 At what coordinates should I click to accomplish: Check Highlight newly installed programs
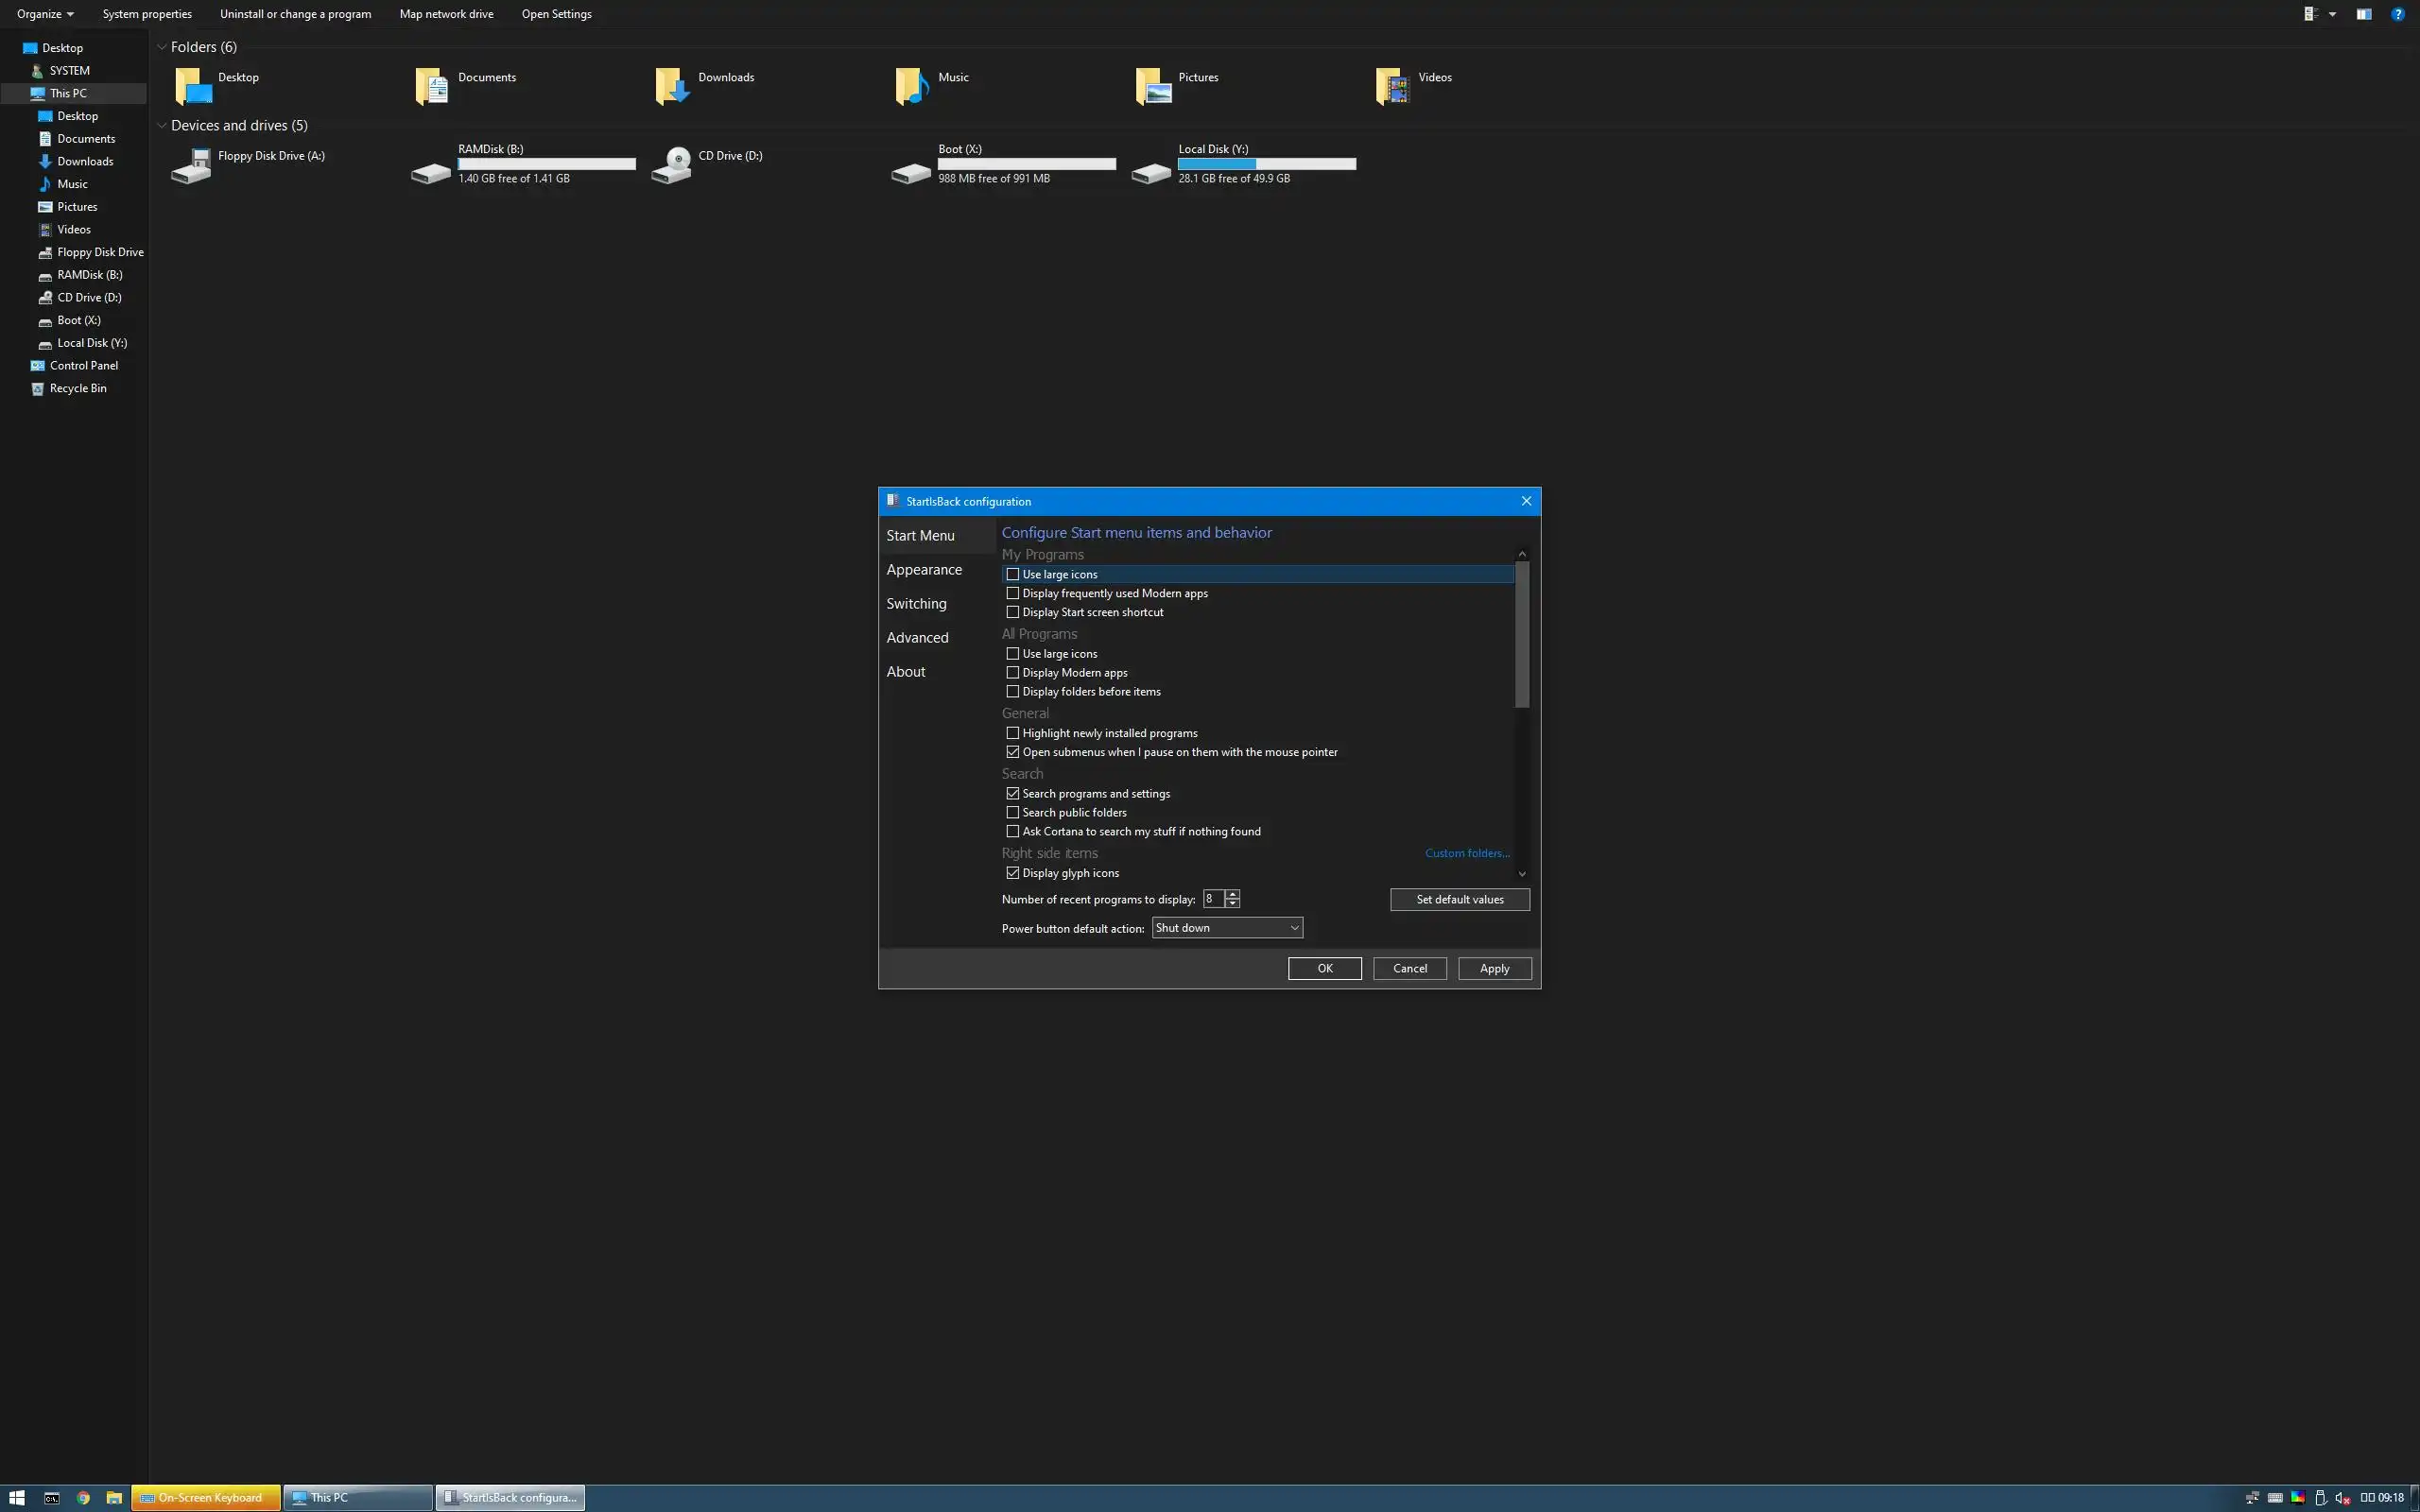(x=1012, y=733)
